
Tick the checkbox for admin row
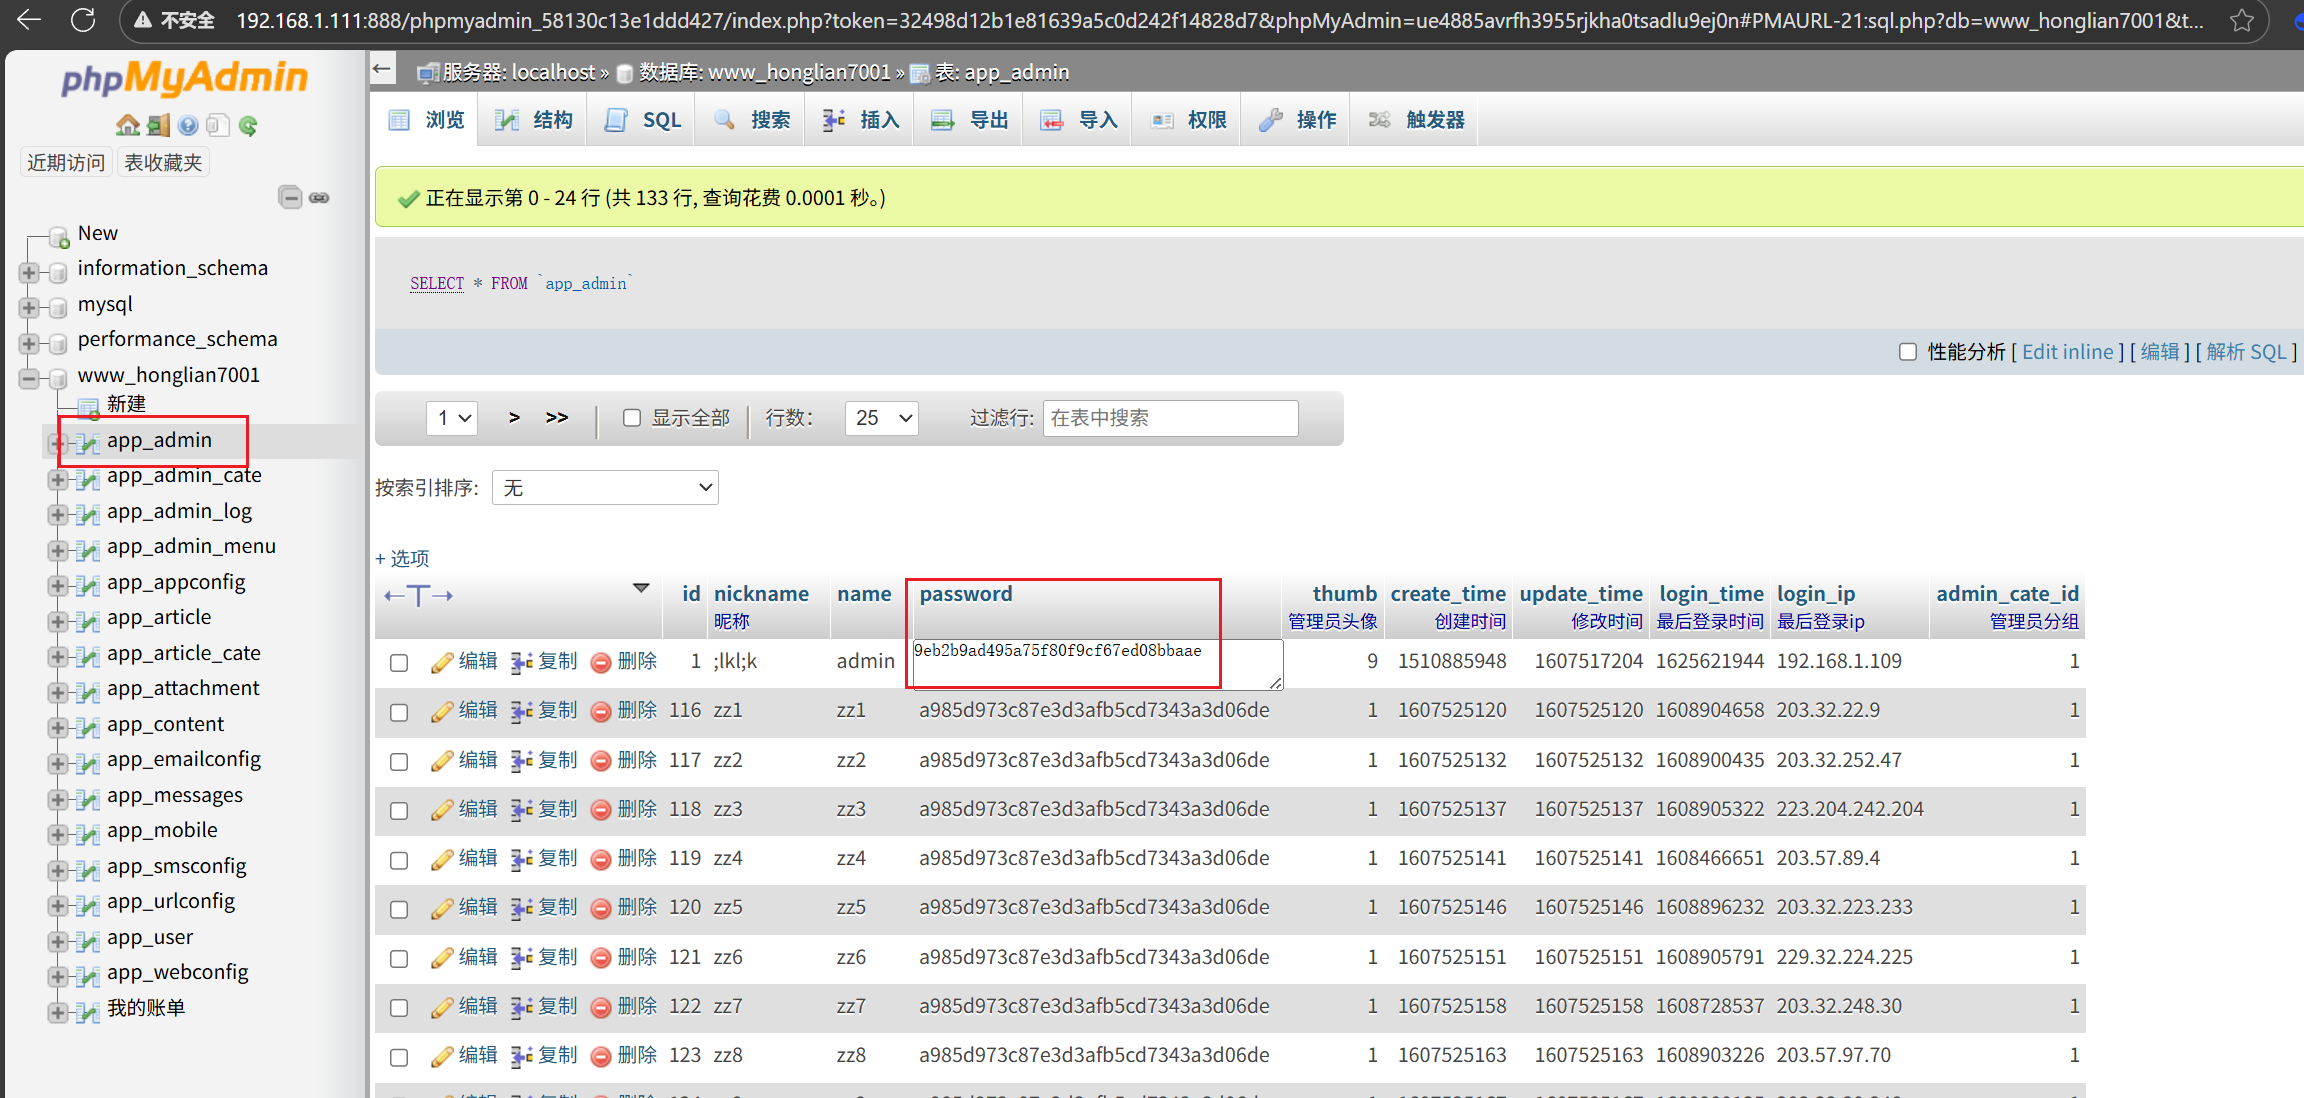pos(399,663)
